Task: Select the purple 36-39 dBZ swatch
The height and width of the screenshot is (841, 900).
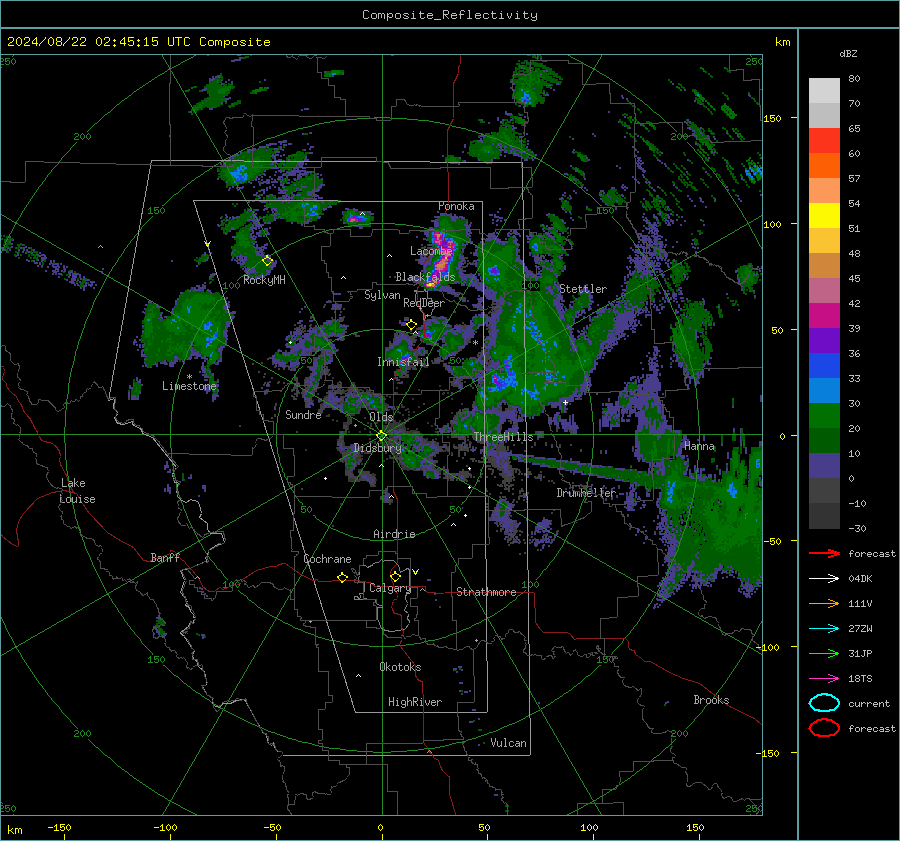Action: pos(824,341)
